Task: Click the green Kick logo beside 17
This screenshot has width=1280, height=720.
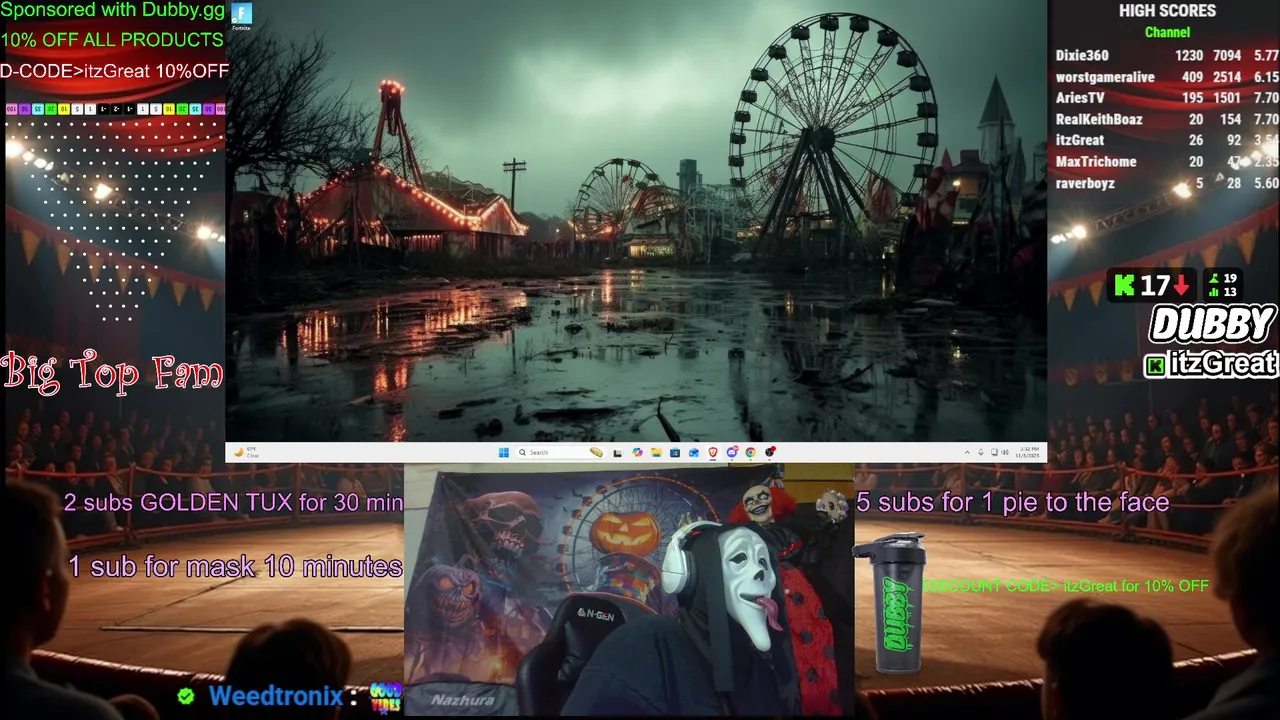Action: tap(1125, 286)
